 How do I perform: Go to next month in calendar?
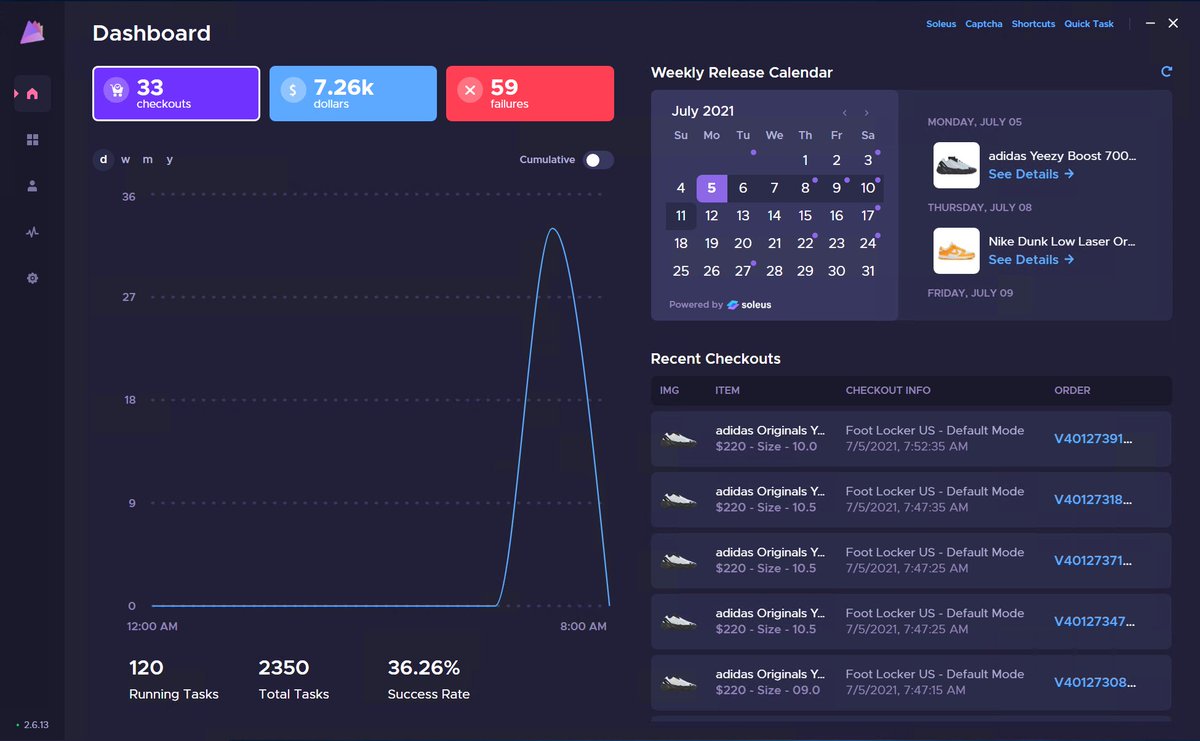coord(866,113)
